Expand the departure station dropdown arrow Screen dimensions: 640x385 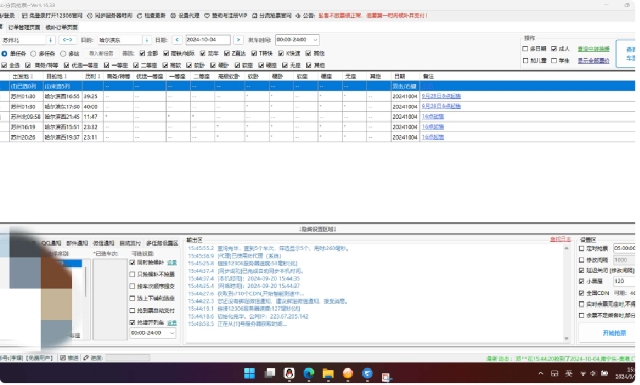50,40
